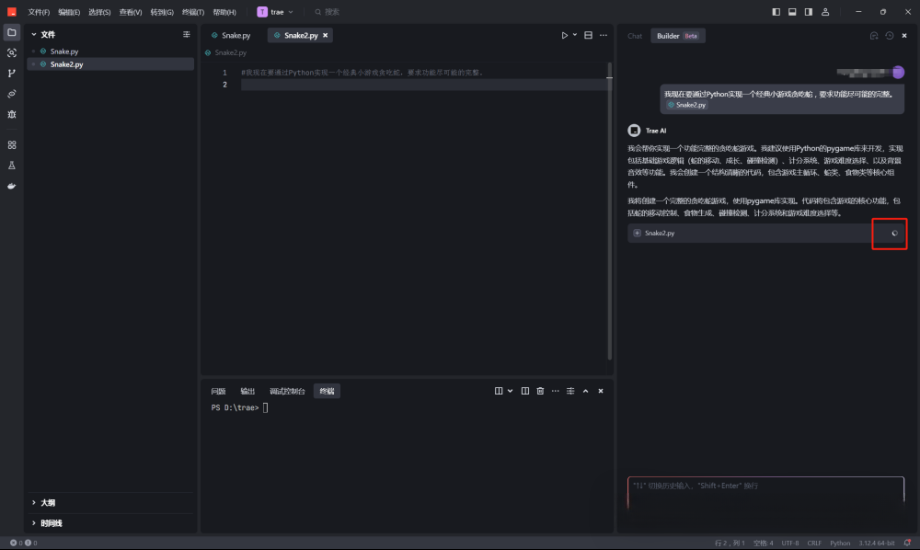Select the 输出 output panel tab
Image resolution: width=920 pixels, height=550 pixels.
point(247,391)
